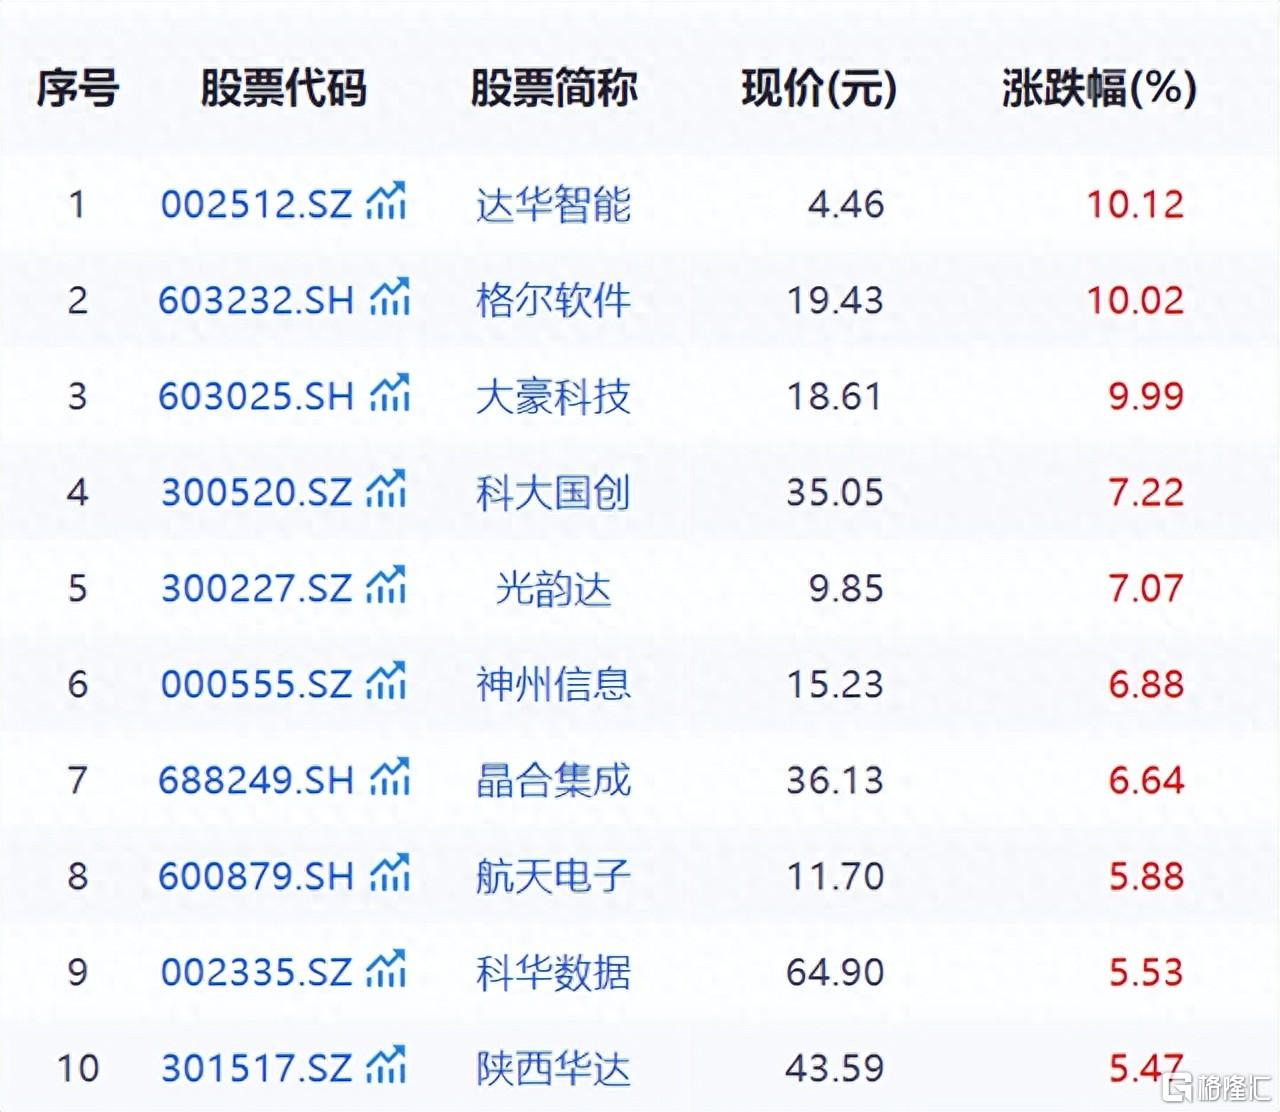
Task: Click stock name 光韵达
Action: [x=553, y=589]
